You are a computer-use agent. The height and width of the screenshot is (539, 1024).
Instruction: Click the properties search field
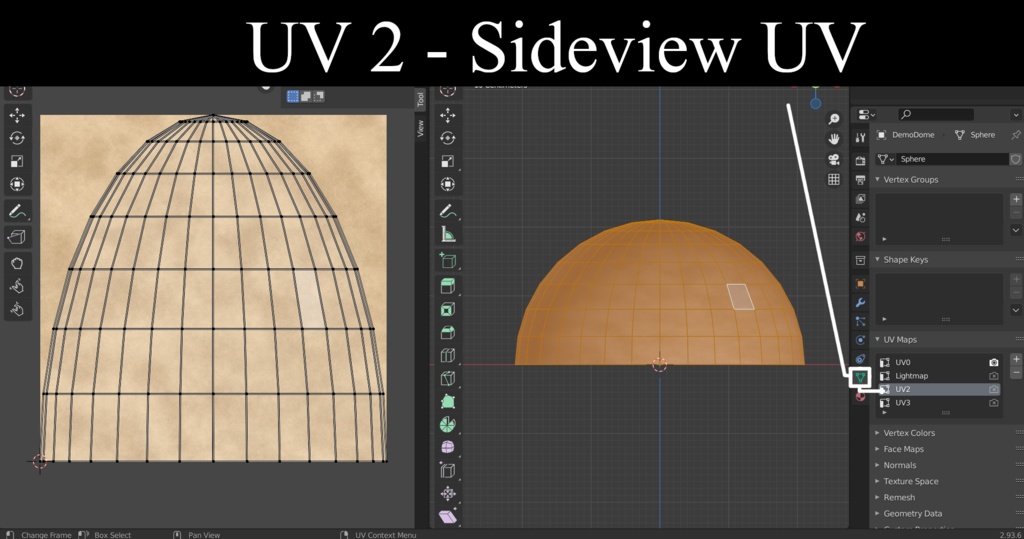936,114
